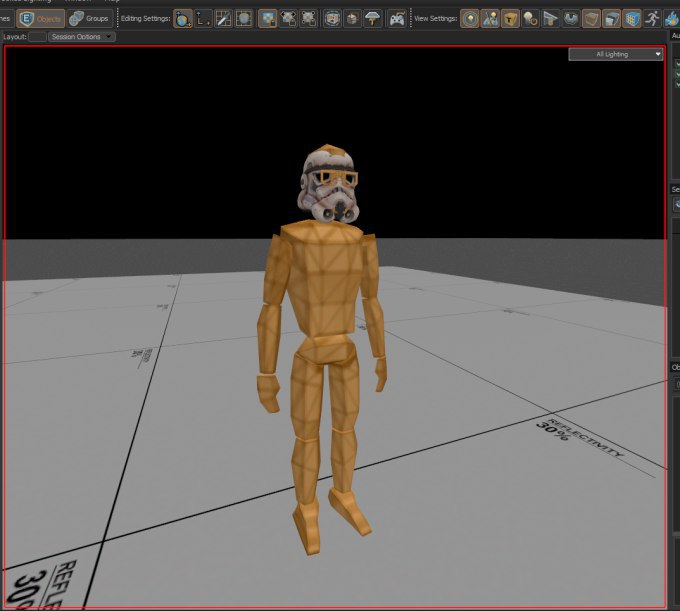
Task: Switch to Groups selection mode
Action: click(89, 19)
